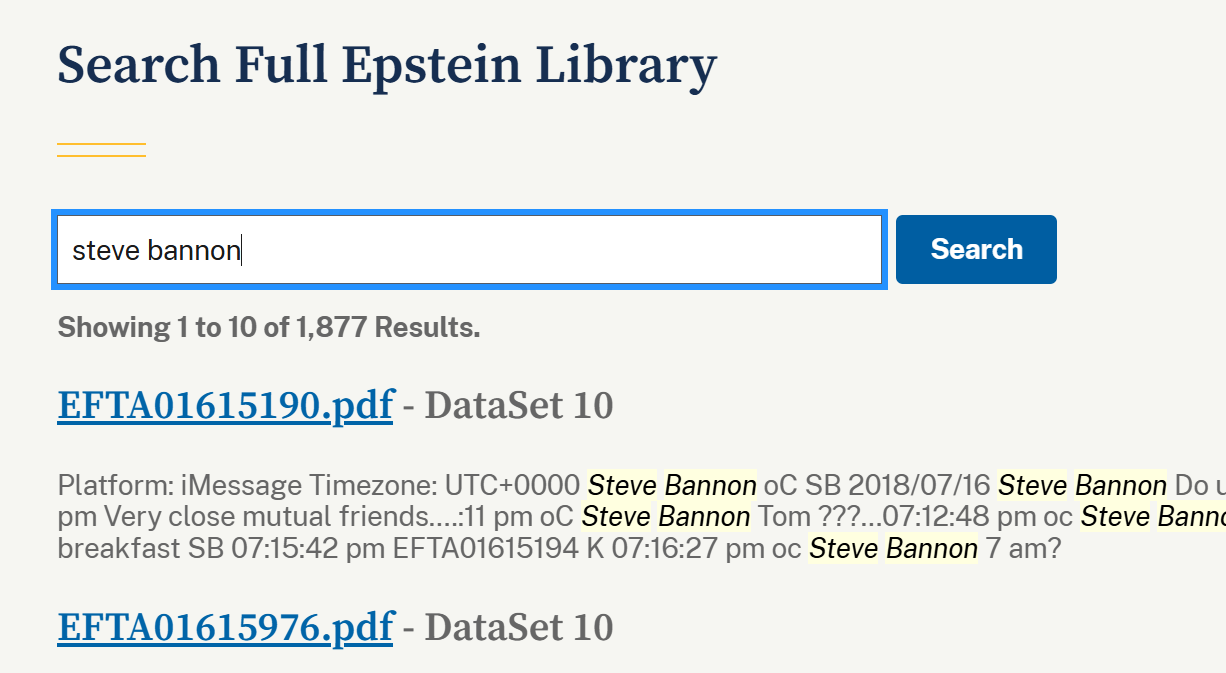1226x673 pixels.
Task: Click highlighted 'Steve Bannon' before 'Tom'
Action: pos(666,517)
